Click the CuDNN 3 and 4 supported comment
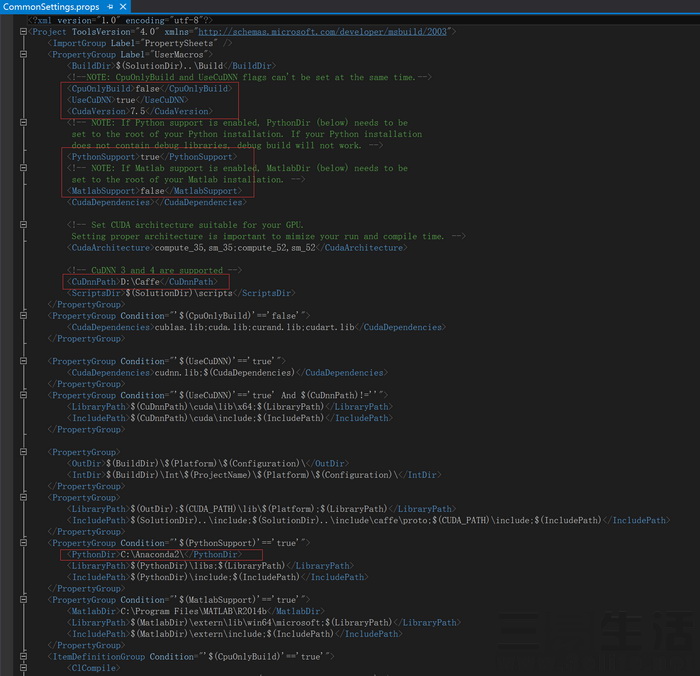 point(154,271)
